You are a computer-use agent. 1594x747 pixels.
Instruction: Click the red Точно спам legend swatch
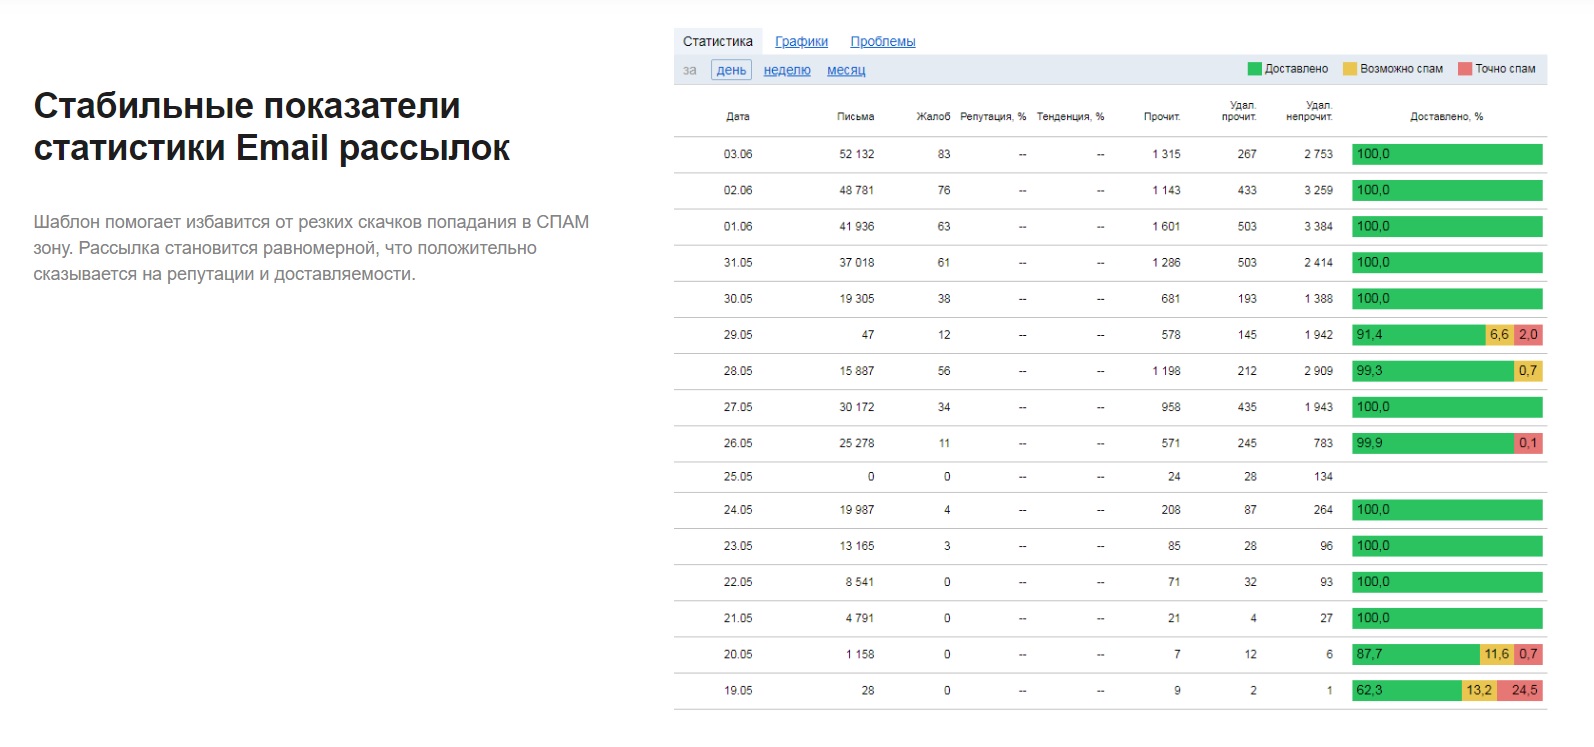point(1465,69)
